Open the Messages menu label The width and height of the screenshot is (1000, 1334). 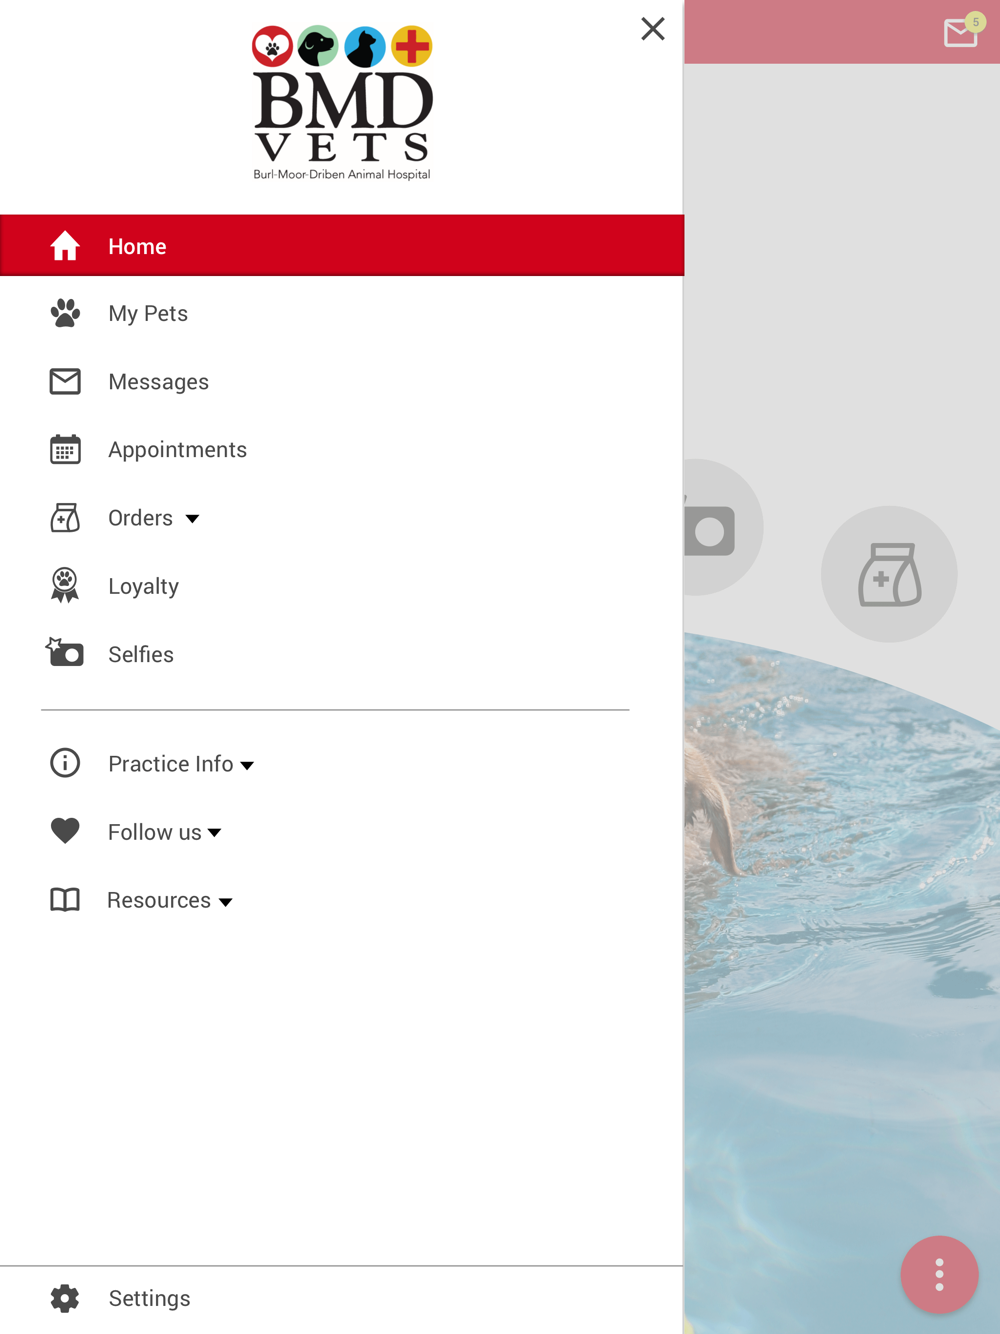point(158,382)
